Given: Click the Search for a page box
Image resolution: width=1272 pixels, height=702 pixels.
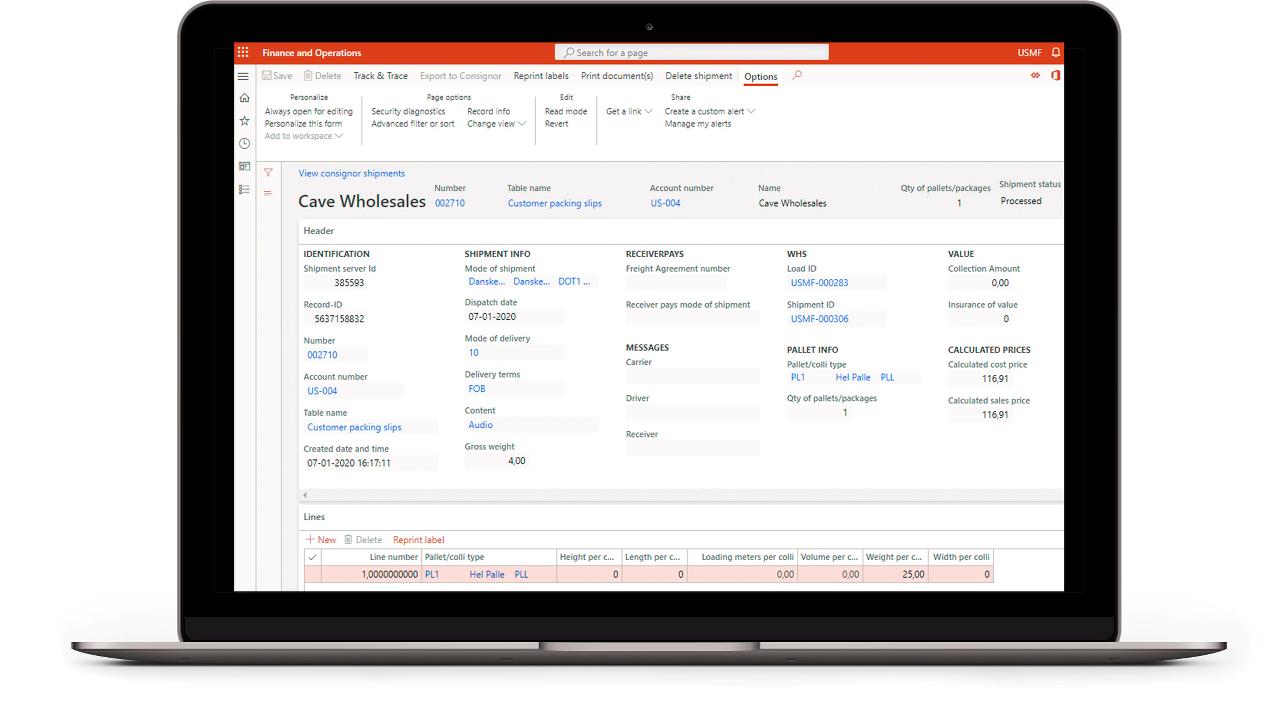Looking at the screenshot, I should [x=691, y=53].
